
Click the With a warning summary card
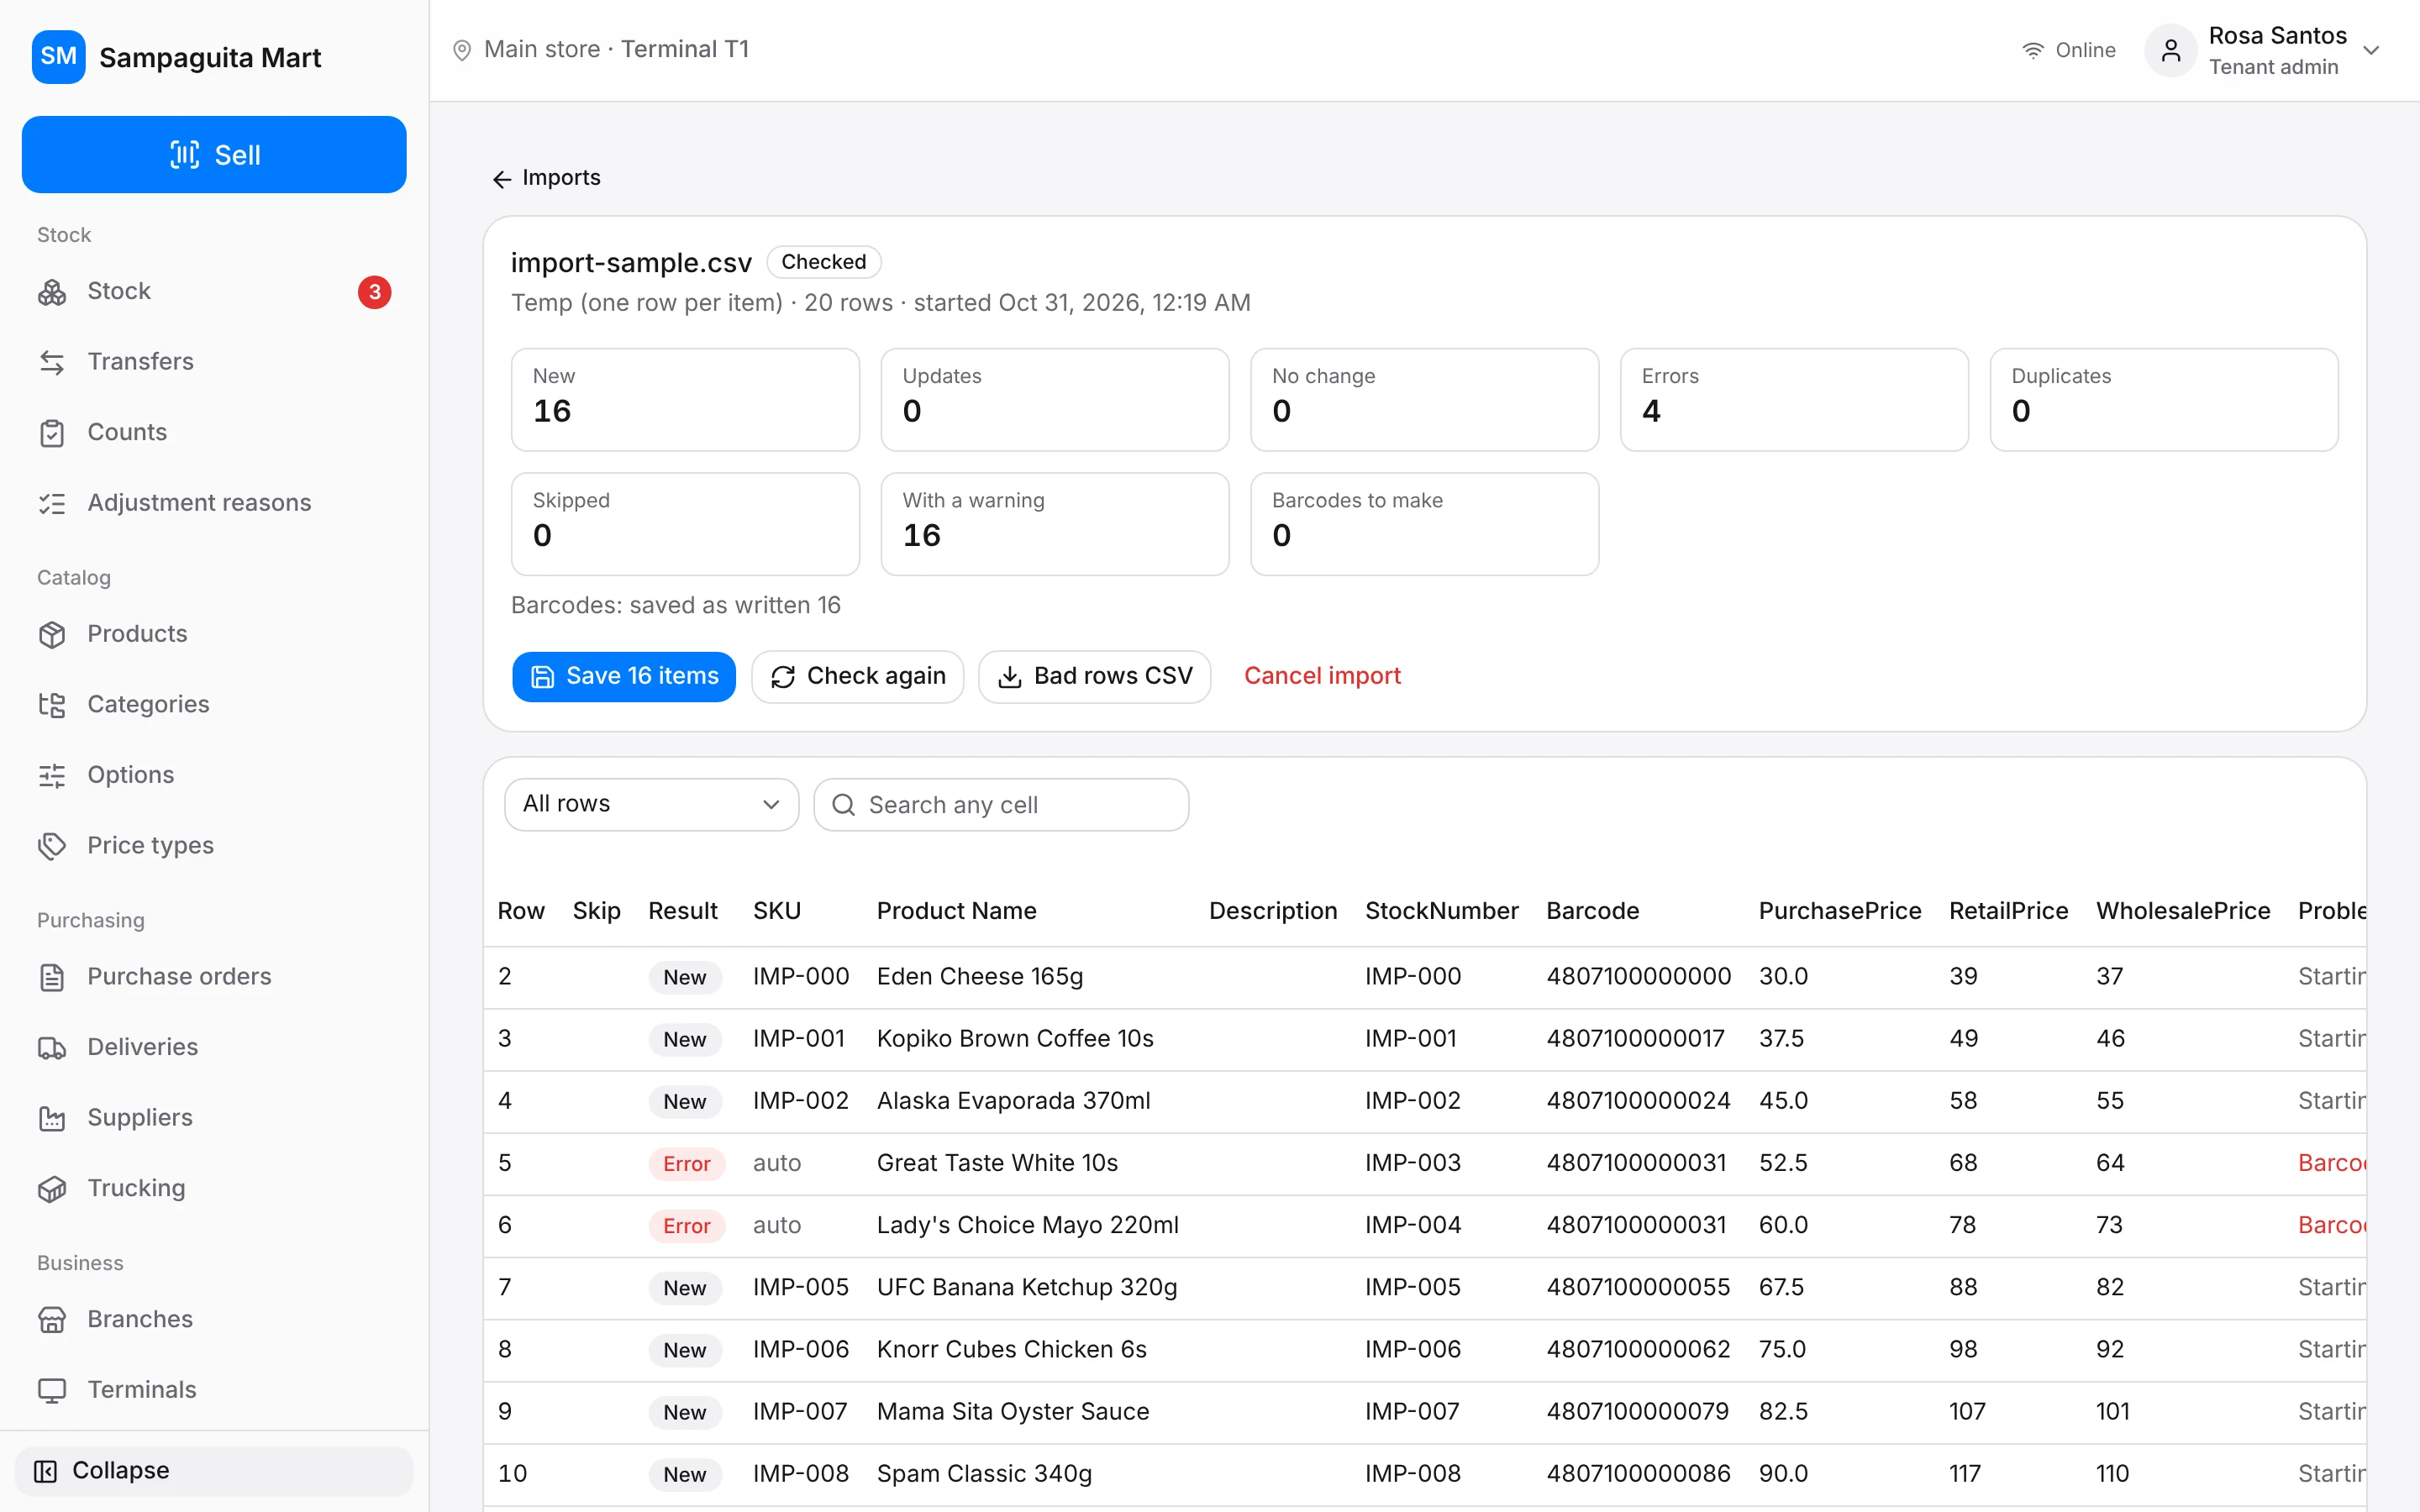(x=1055, y=524)
